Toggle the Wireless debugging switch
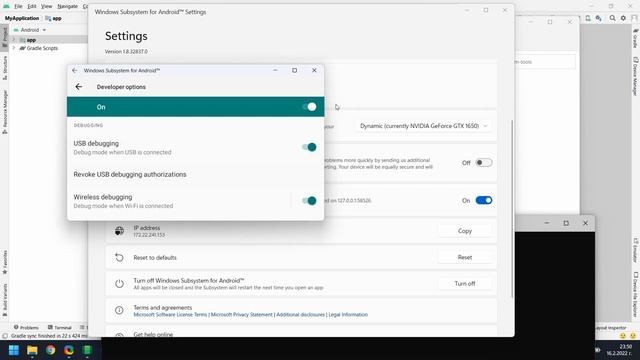This screenshot has width=640, height=360. point(309,201)
